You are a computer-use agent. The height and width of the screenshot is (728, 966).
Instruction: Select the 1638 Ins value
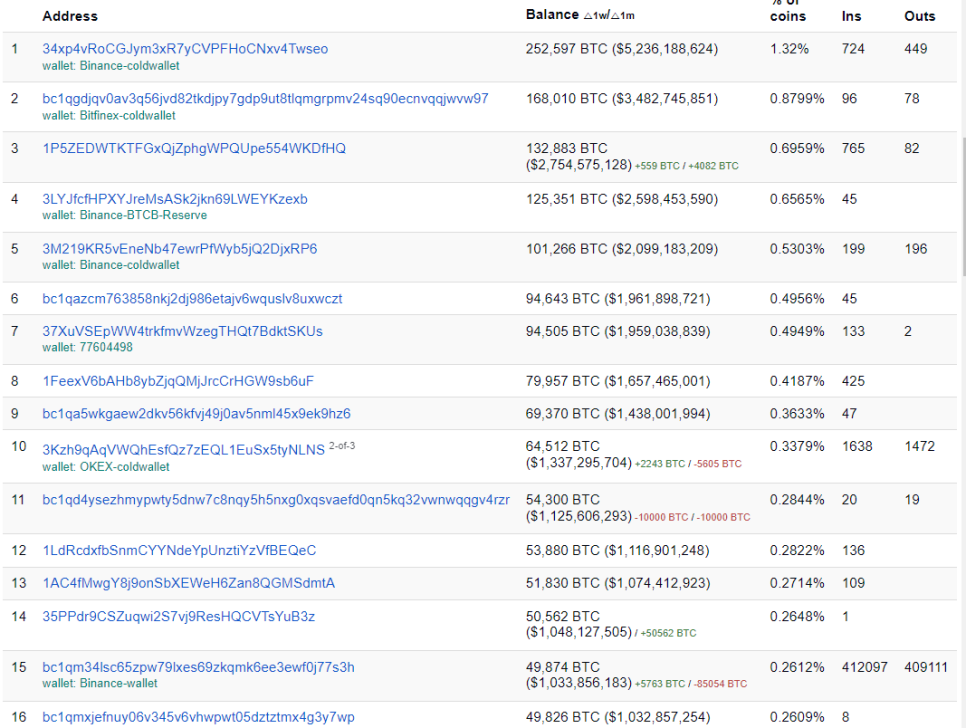pyautogui.click(x=857, y=446)
